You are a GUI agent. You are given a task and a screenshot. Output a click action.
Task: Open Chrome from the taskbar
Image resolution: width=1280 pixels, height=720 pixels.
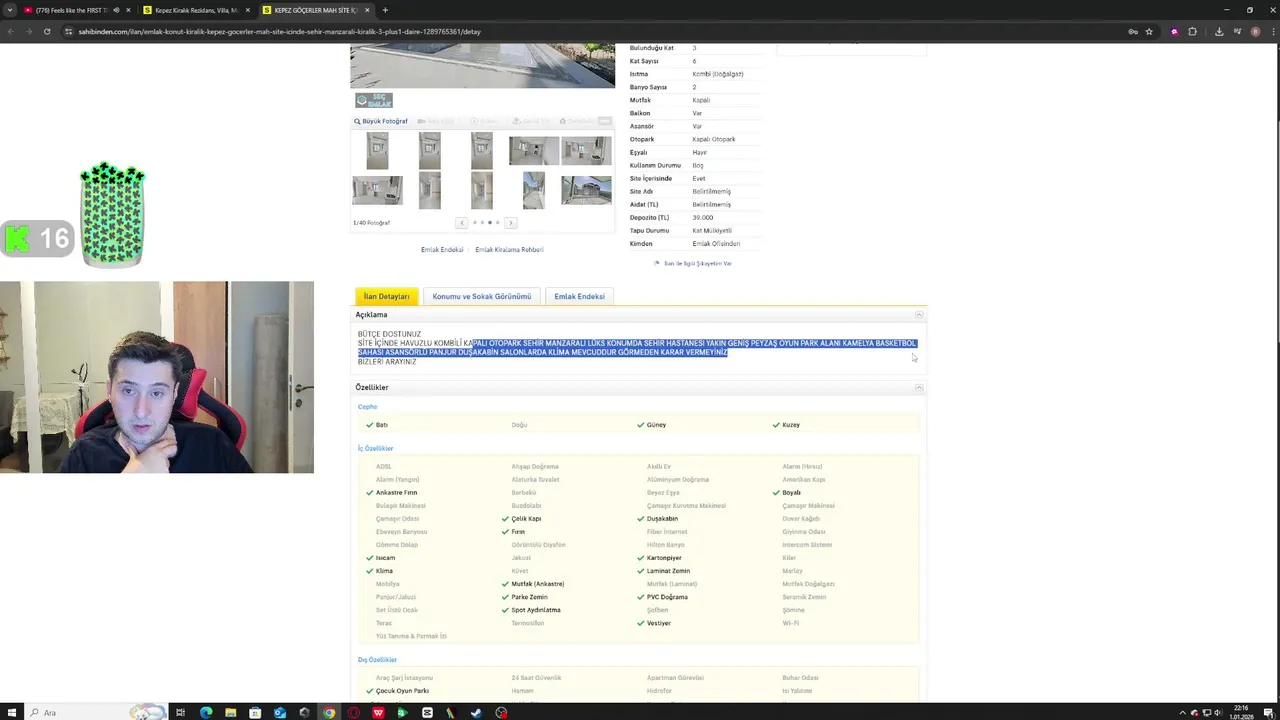pos(329,712)
